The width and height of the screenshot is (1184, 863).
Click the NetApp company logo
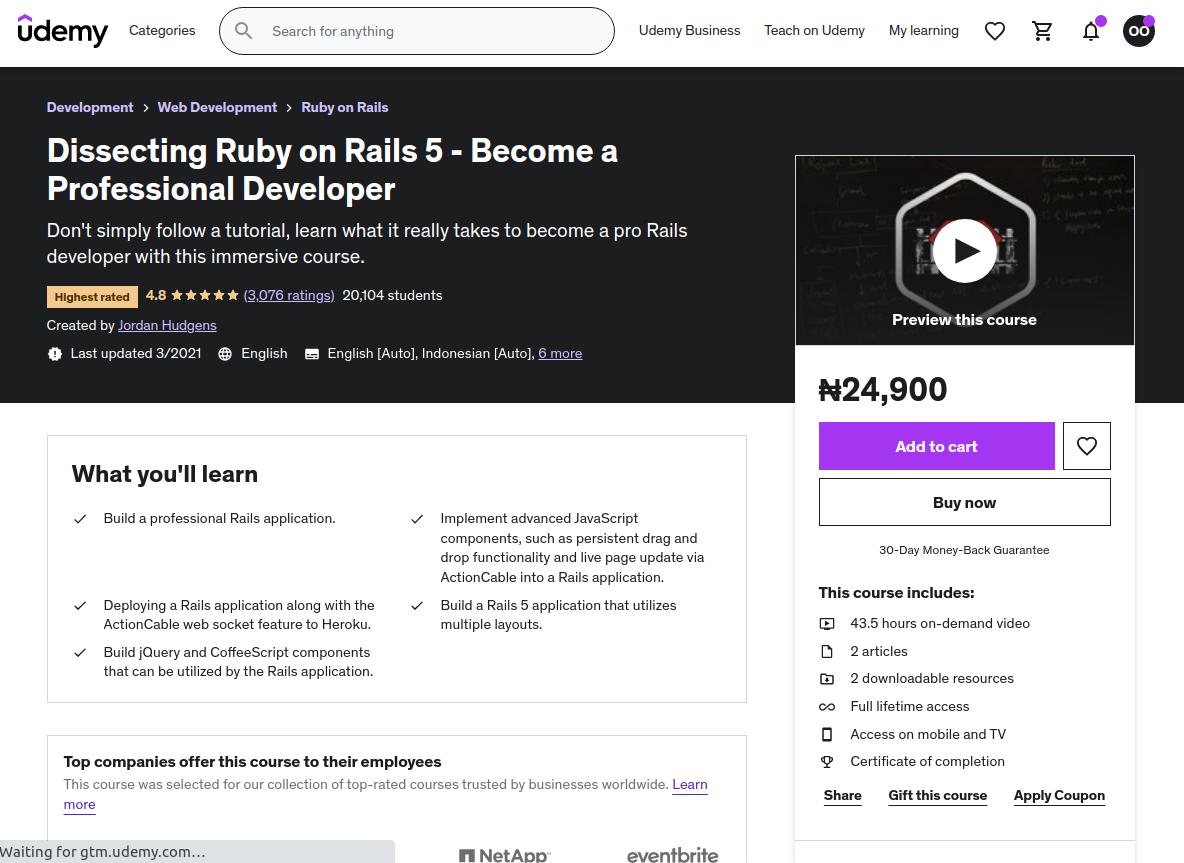point(505,855)
